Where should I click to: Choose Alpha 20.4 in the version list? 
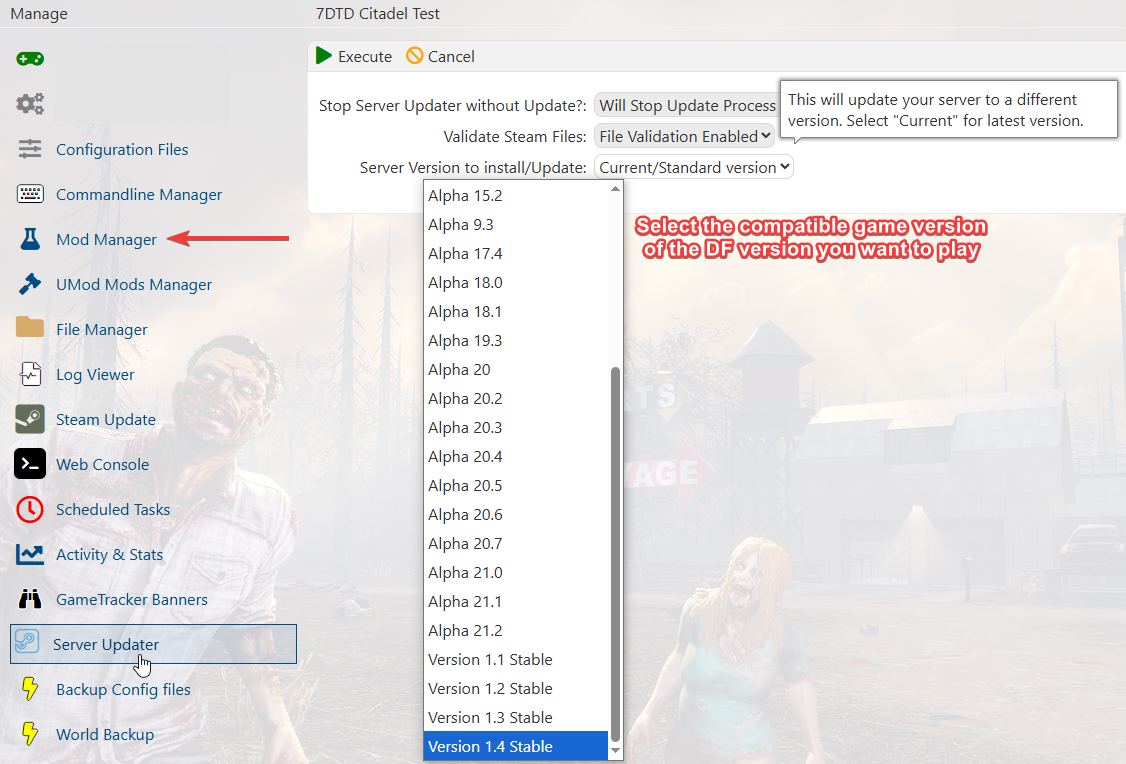516,457
